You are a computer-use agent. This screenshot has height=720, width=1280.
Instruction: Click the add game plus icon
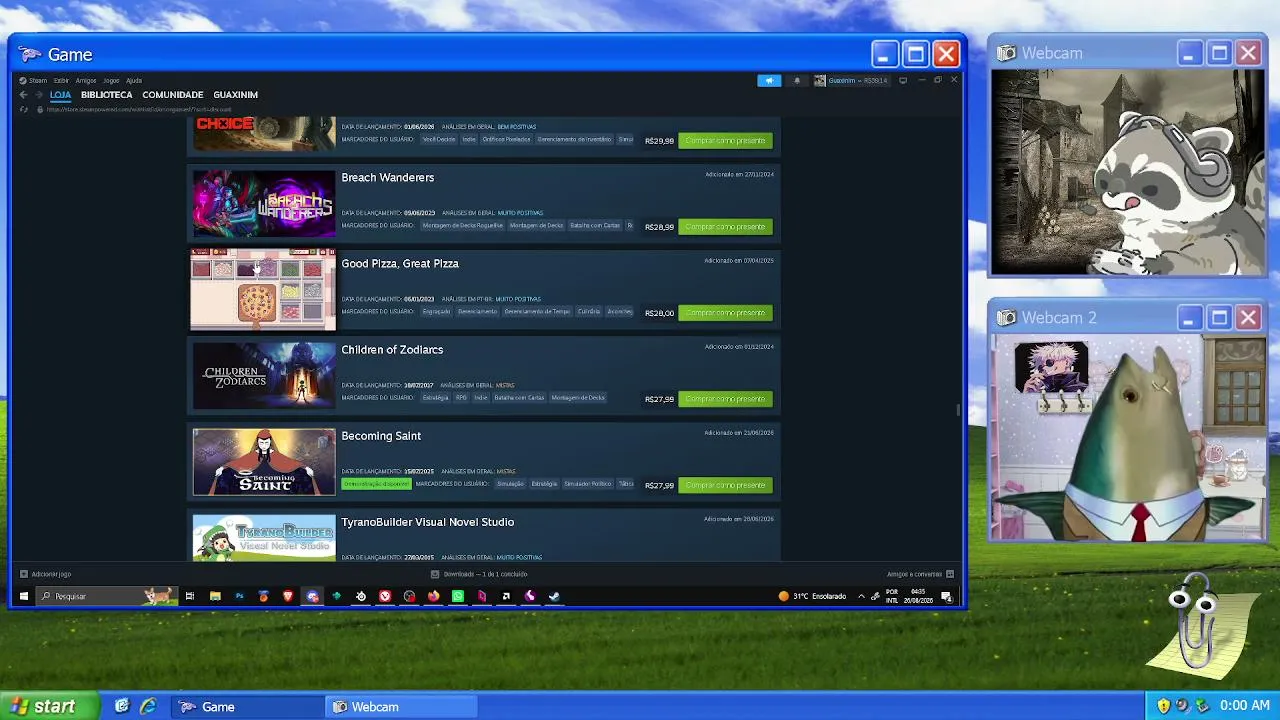(23, 574)
